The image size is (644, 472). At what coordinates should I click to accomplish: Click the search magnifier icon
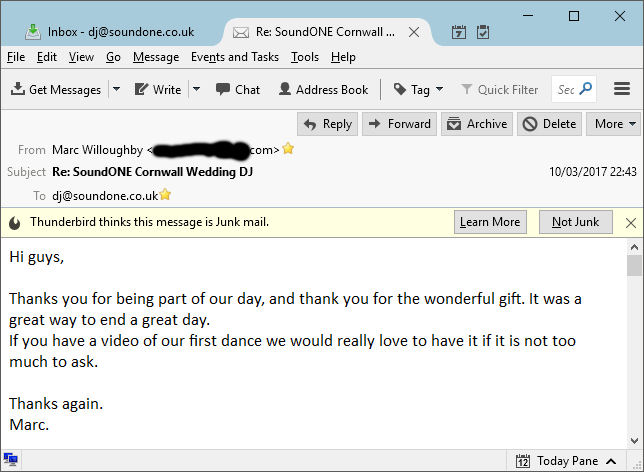point(585,88)
